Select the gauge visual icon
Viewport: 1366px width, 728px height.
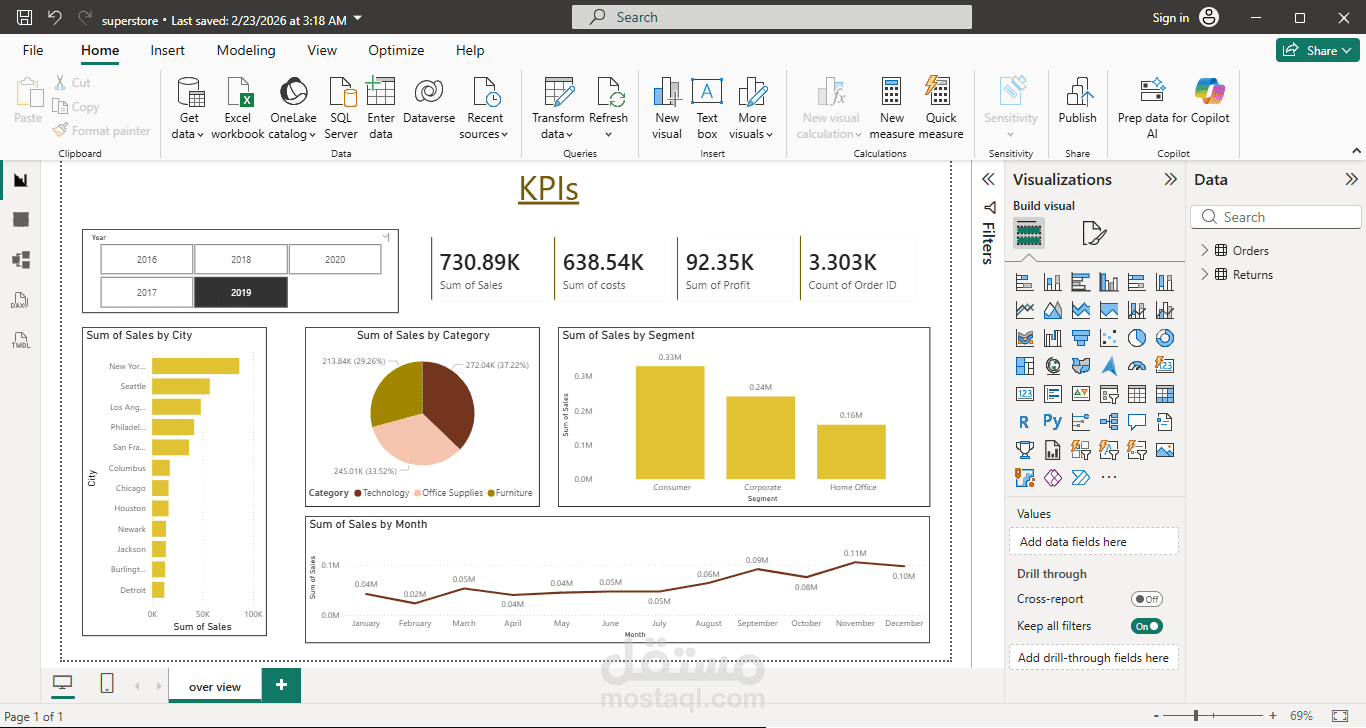point(1136,365)
